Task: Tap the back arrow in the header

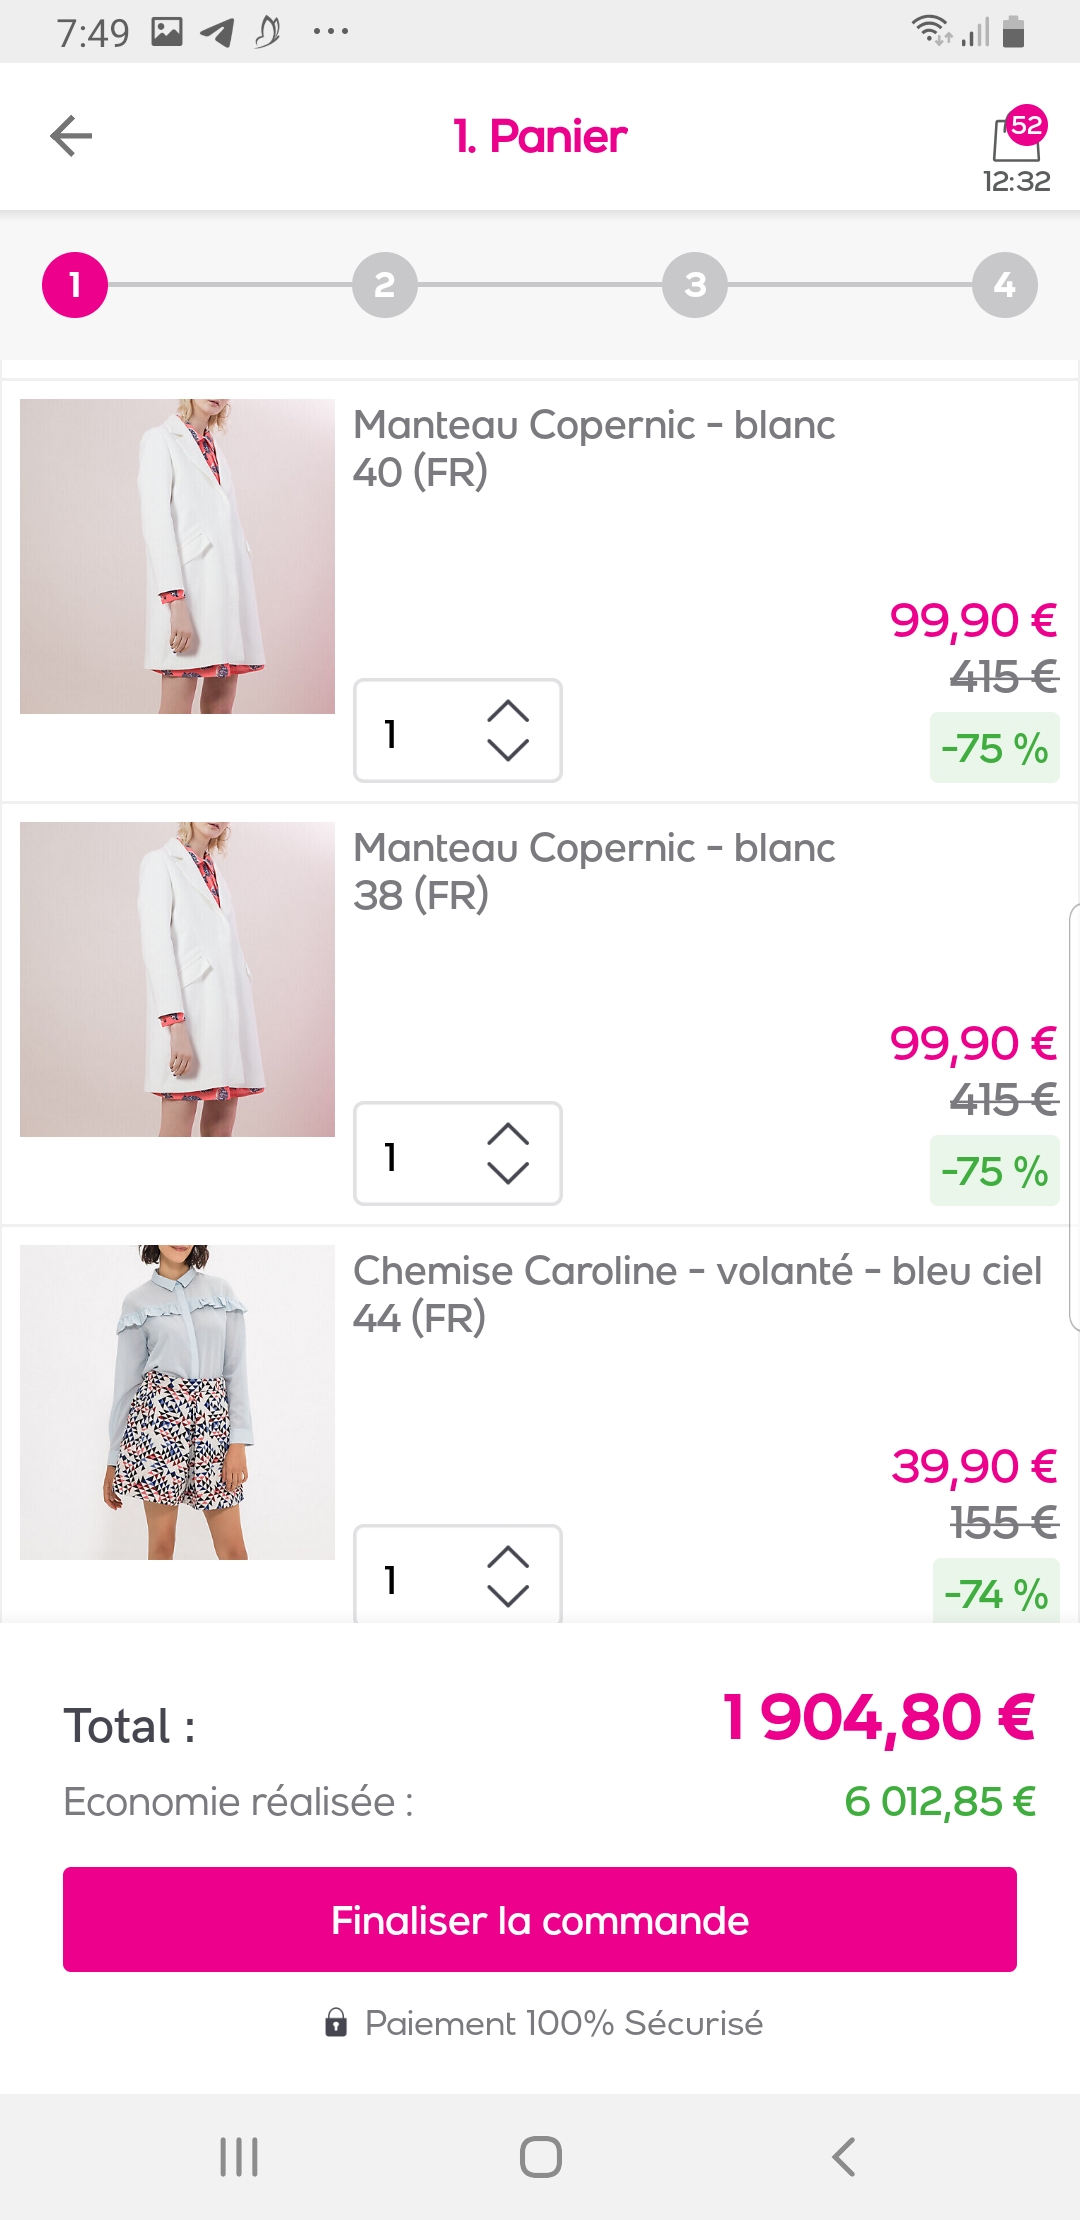Action: coord(71,136)
